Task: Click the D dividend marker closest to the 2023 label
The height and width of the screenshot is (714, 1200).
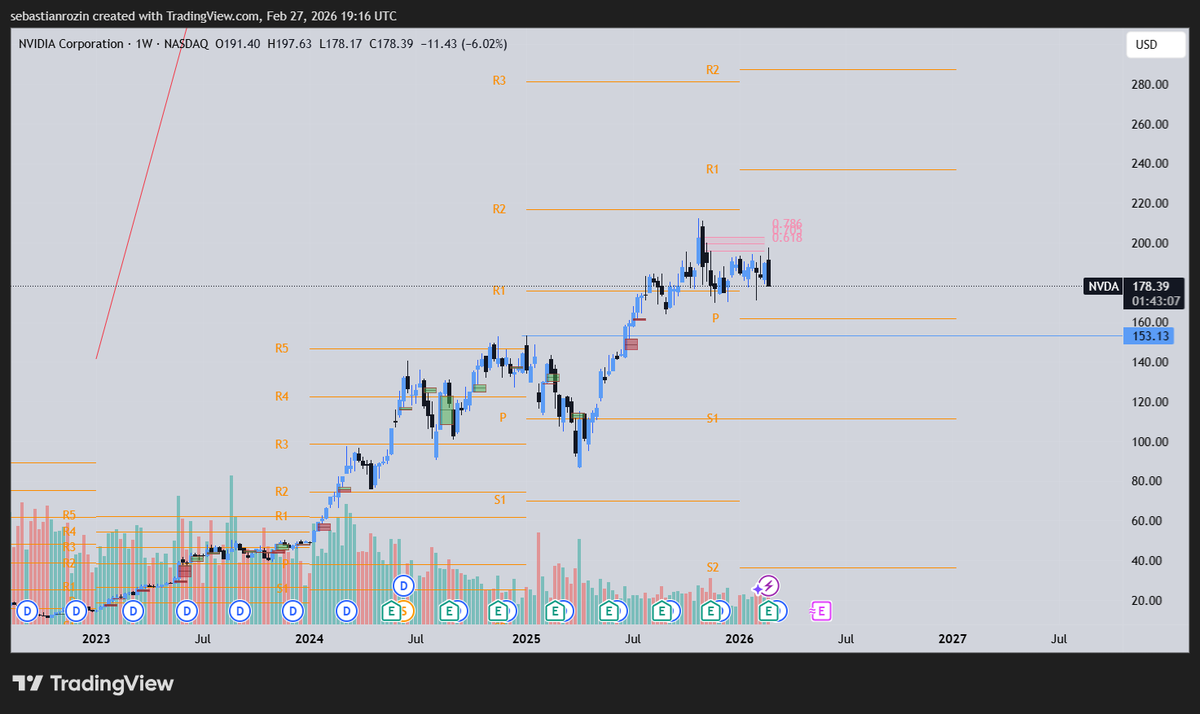Action: pyautogui.click(x=75, y=610)
